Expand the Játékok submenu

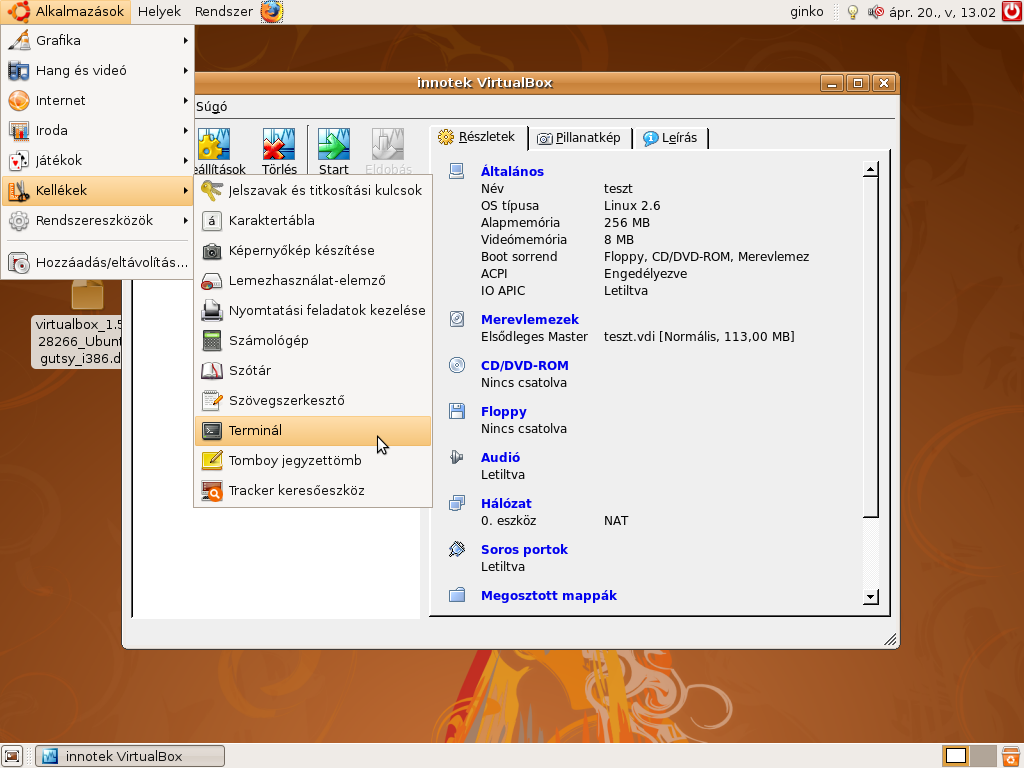[x=98, y=161]
